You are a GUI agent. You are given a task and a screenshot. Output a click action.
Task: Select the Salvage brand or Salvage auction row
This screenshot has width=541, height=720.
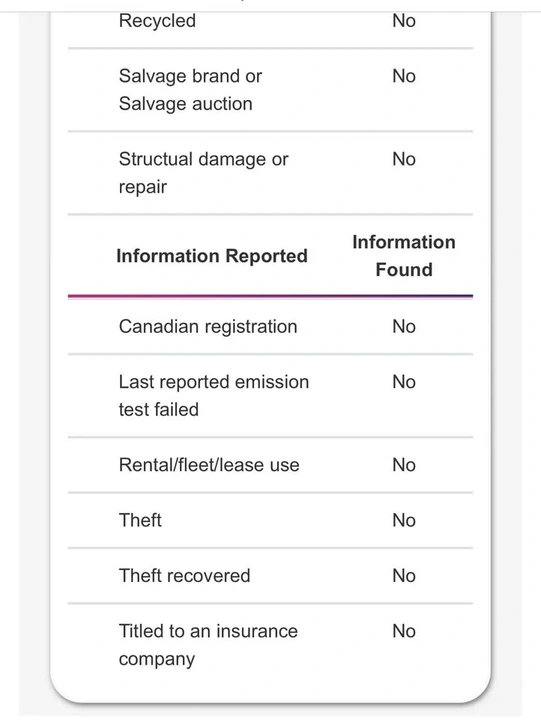pyautogui.click(x=270, y=90)
